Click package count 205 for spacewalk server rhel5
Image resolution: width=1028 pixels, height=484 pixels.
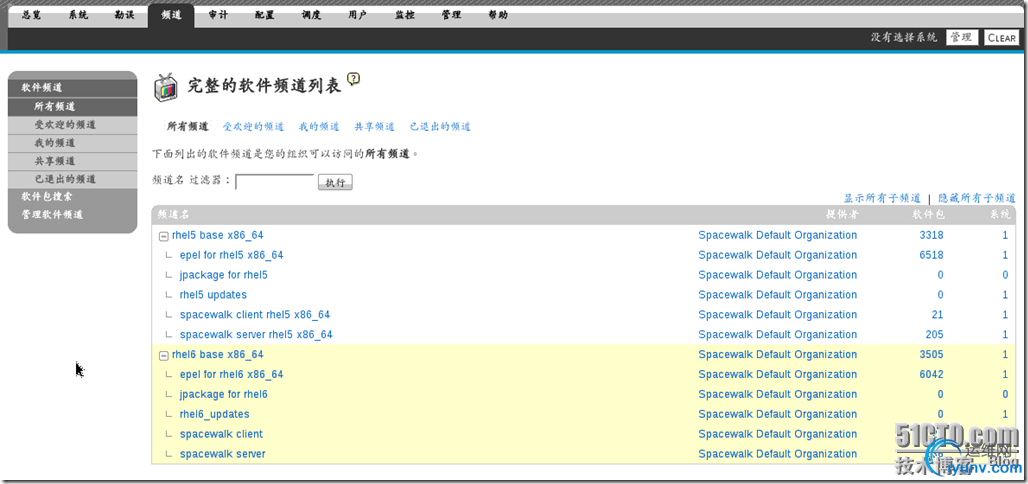935,334
